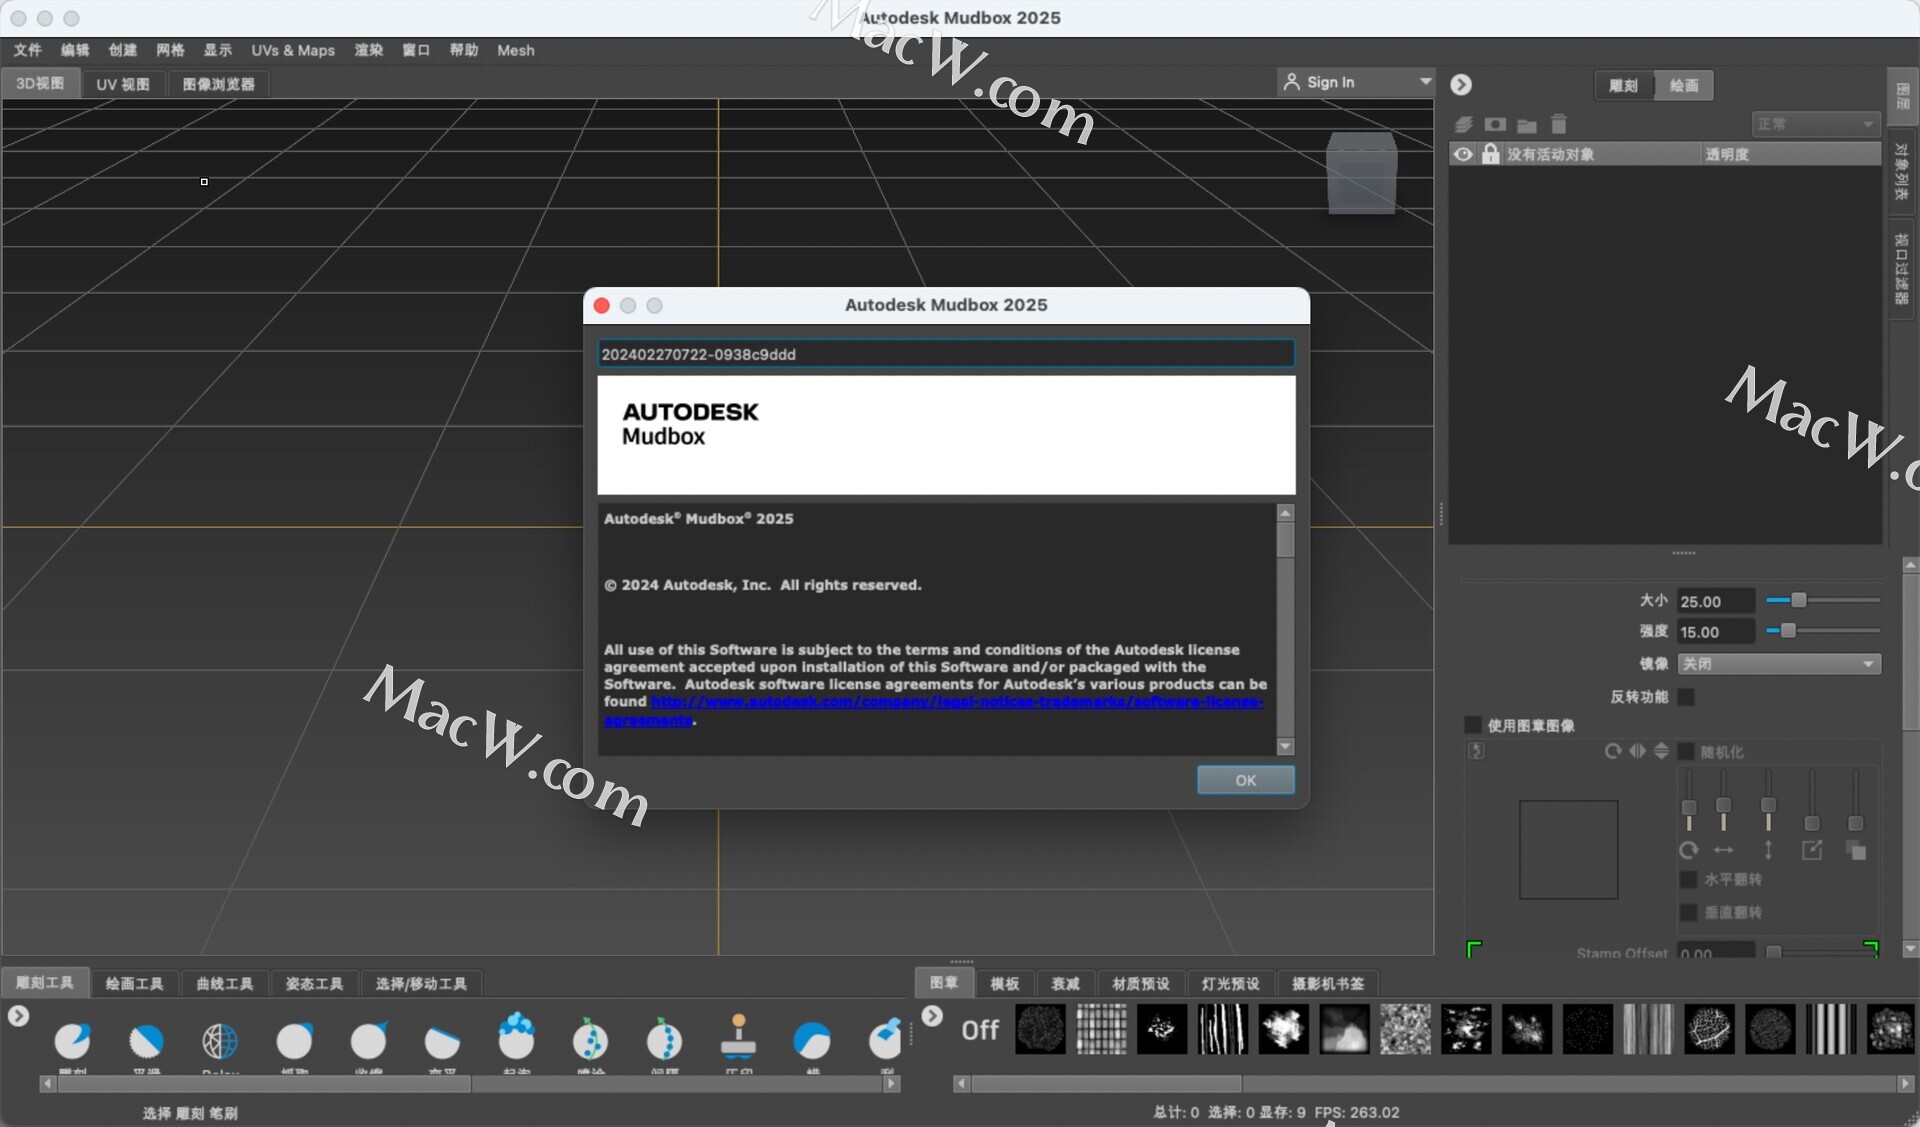Select the Smooth brush tool icon
Image resolution: width=1920 pixels, height=1127 pixels.
(x=146, y=1041)
